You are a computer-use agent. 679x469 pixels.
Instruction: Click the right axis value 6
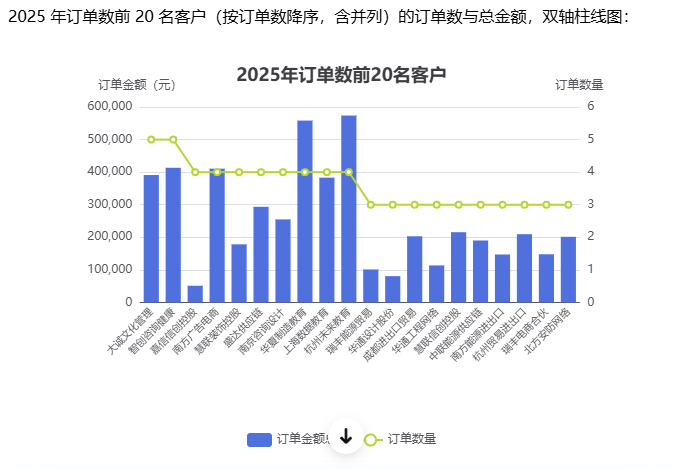pyautogui.click(x=591, y=106)
